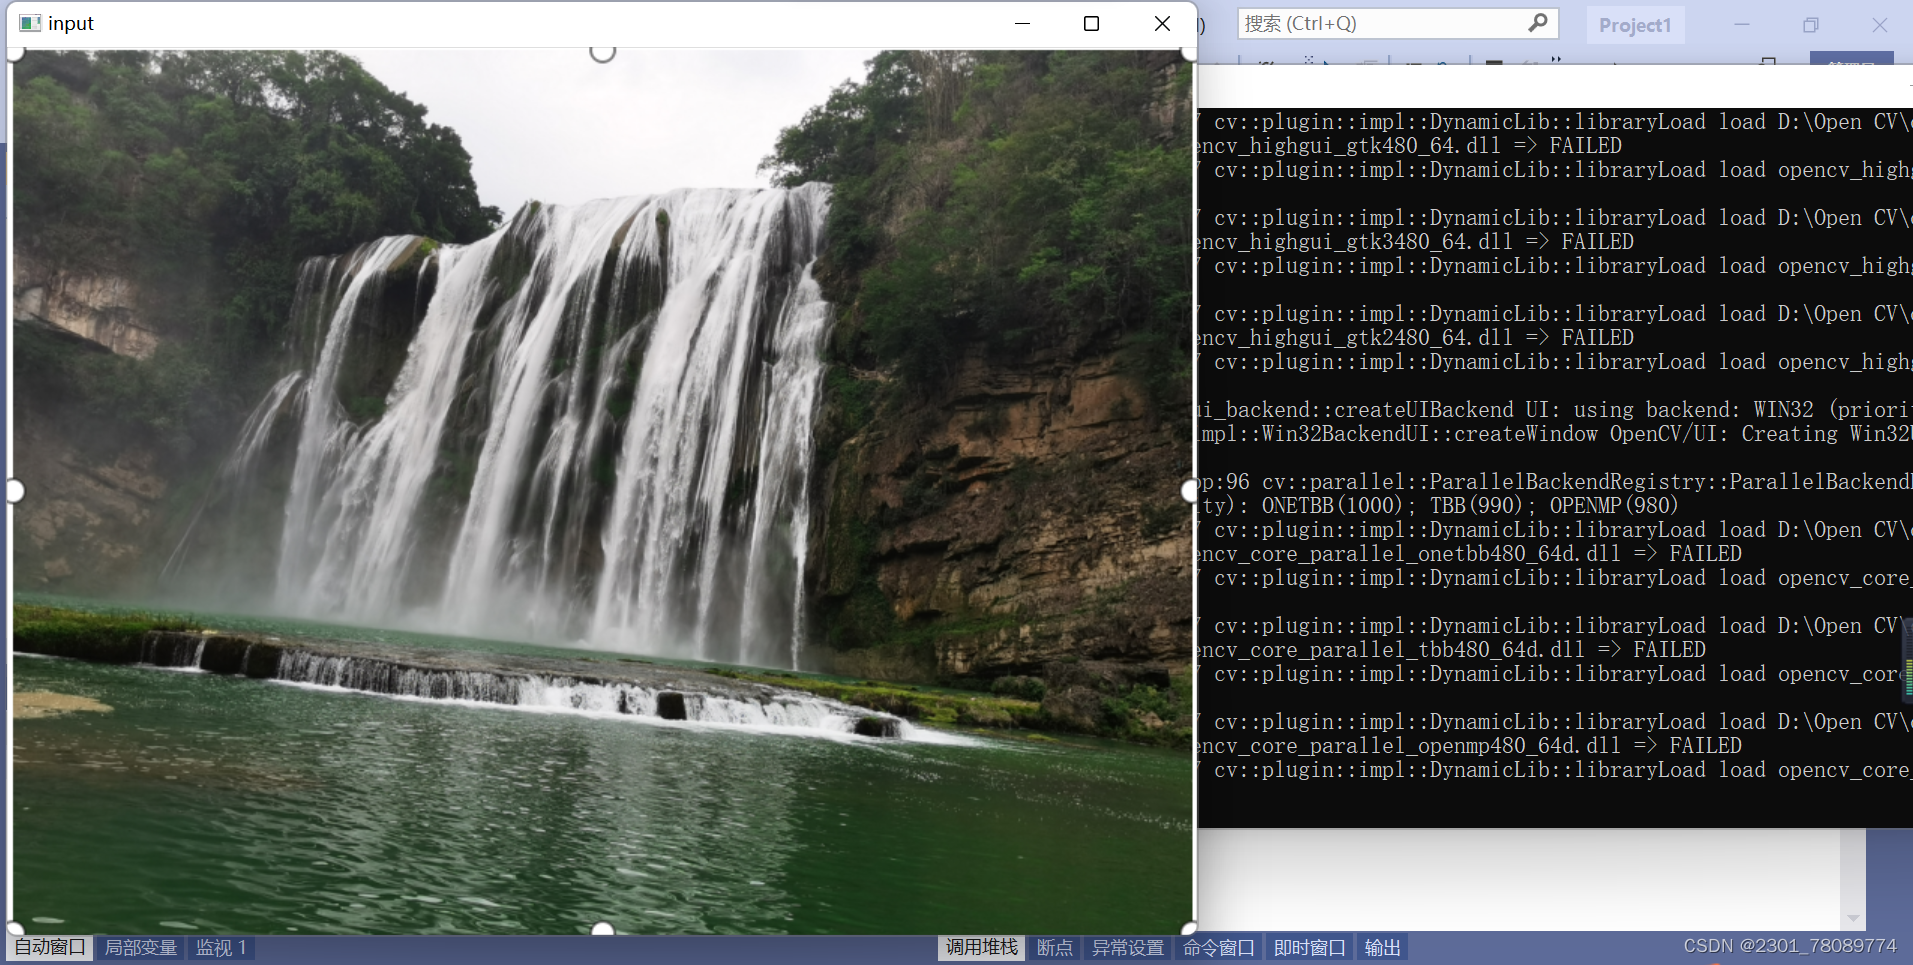Click the down arrow of the console scrollbar
The width and height of the screenshot is (1913, 965).
(1855, 919)
